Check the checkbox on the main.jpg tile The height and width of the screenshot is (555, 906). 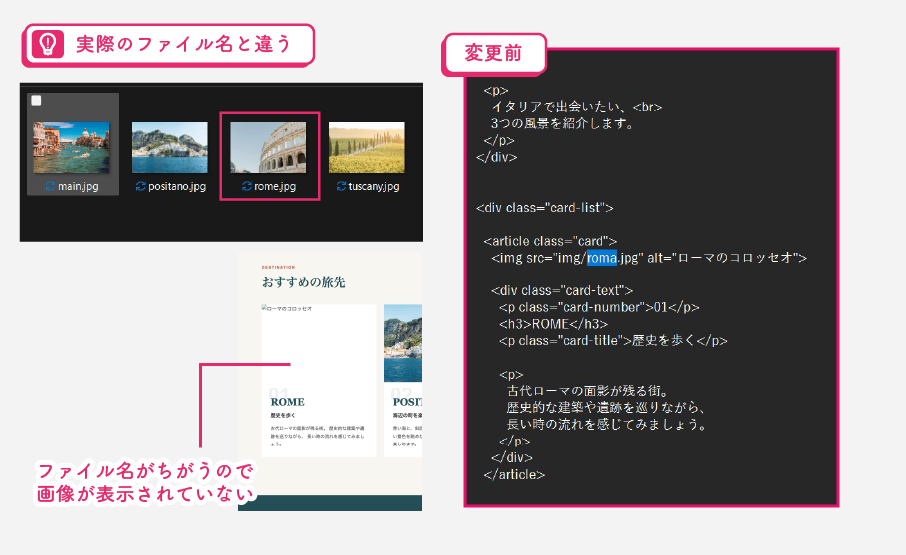[x=36, y=100]
